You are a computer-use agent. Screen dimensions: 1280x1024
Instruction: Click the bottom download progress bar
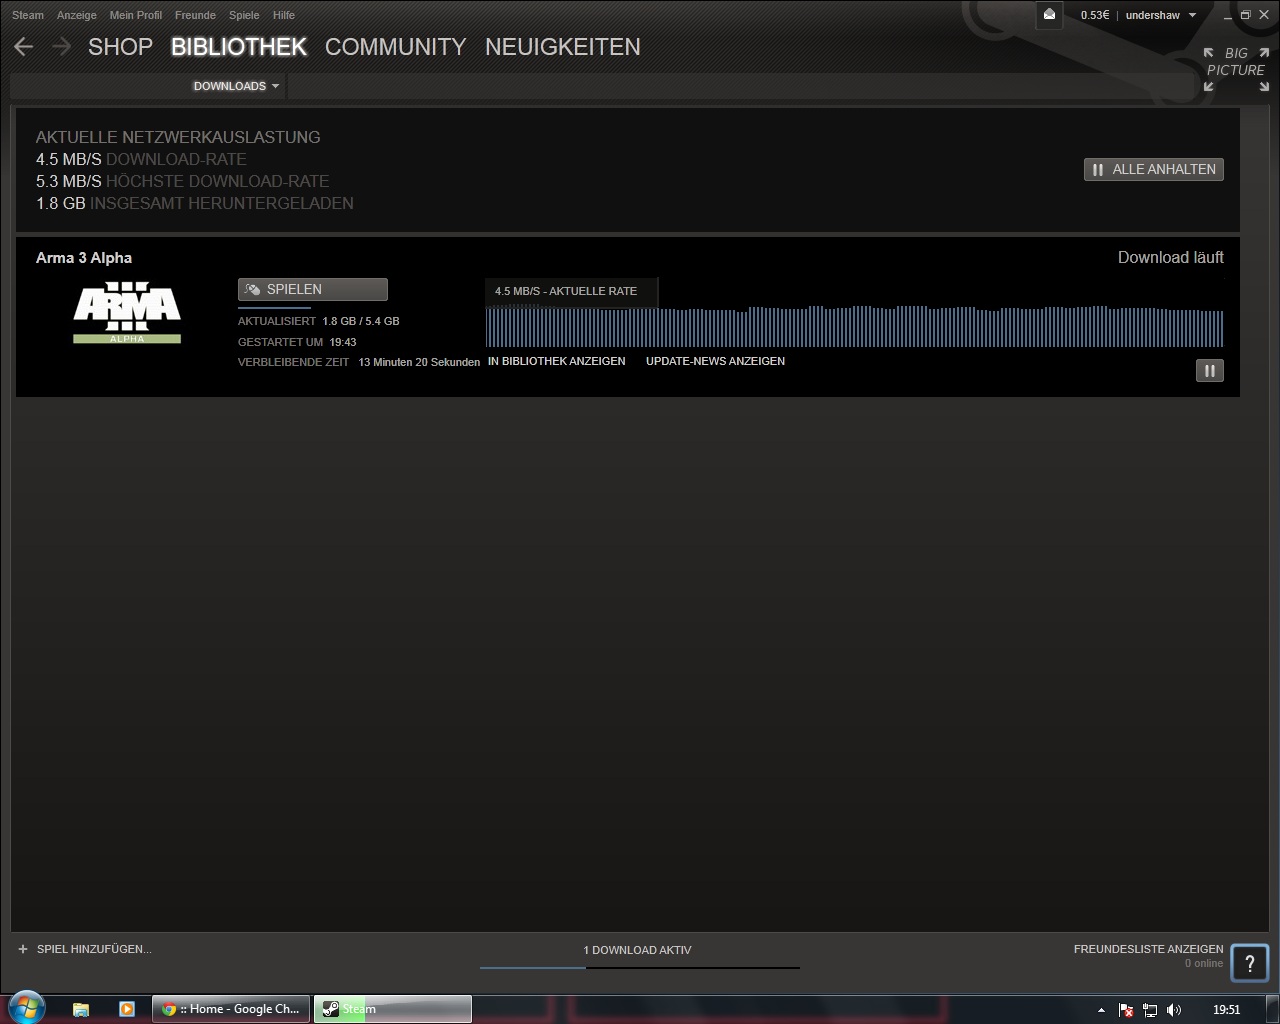(640, 967)
